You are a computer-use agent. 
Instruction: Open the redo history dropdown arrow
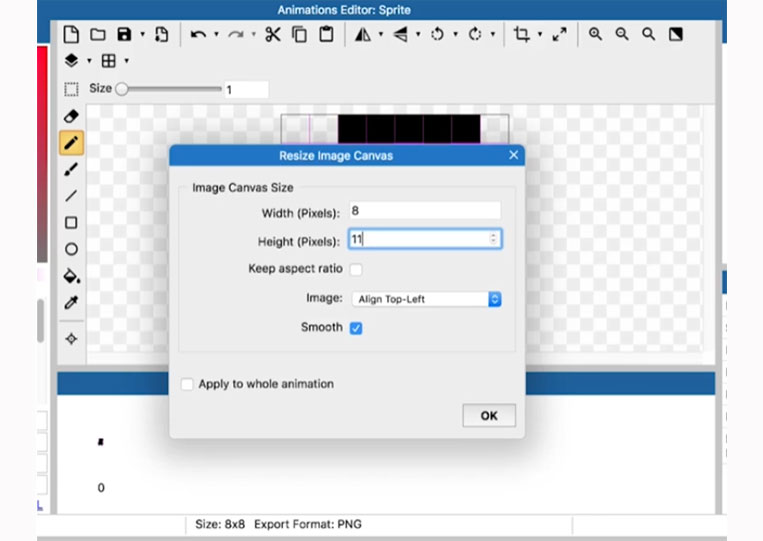[x=254, y=35]
